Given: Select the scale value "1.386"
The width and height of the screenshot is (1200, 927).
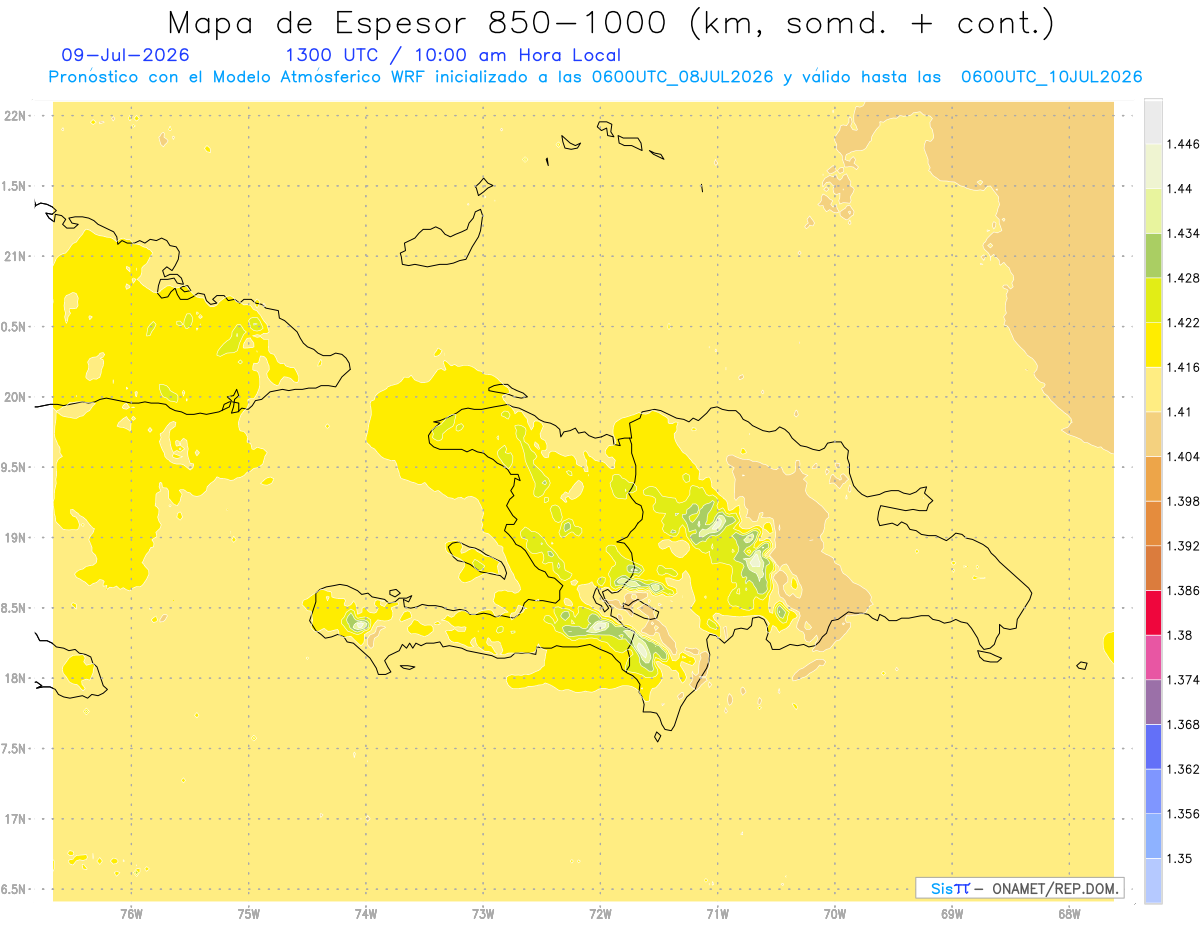Looking at the screenshot, I should click(1183, 590).
